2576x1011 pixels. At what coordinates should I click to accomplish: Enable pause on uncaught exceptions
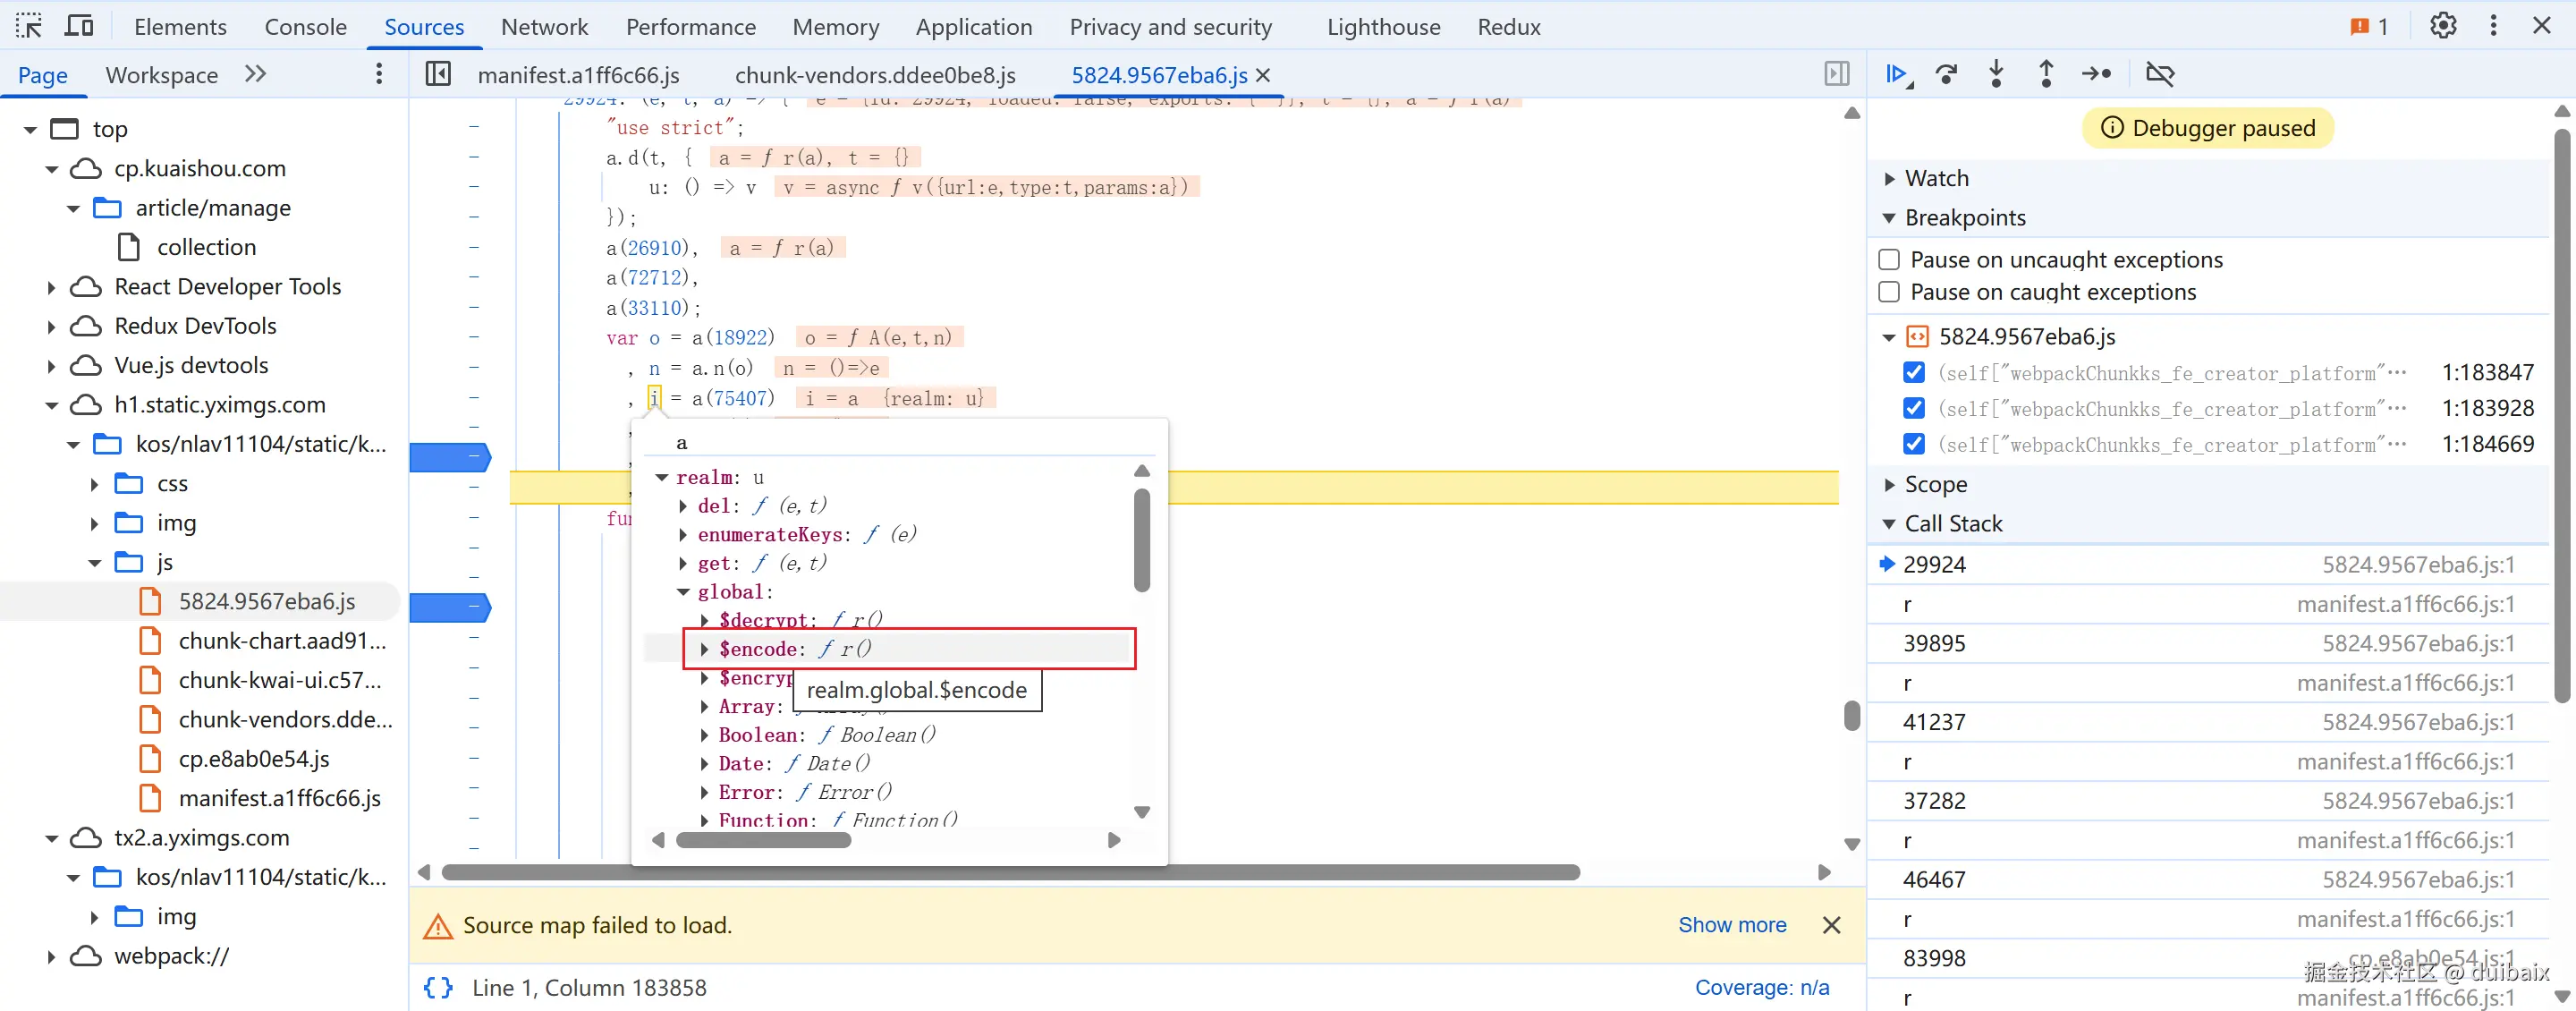[x=1889, y=260]
